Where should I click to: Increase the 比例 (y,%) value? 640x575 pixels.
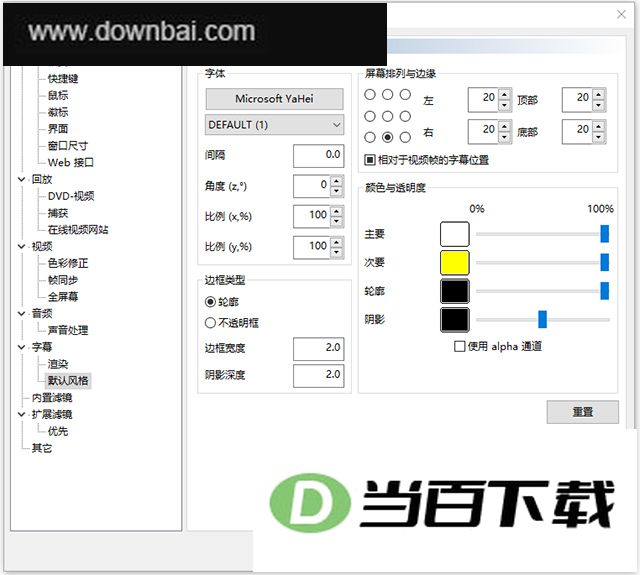tap(336, 242)
